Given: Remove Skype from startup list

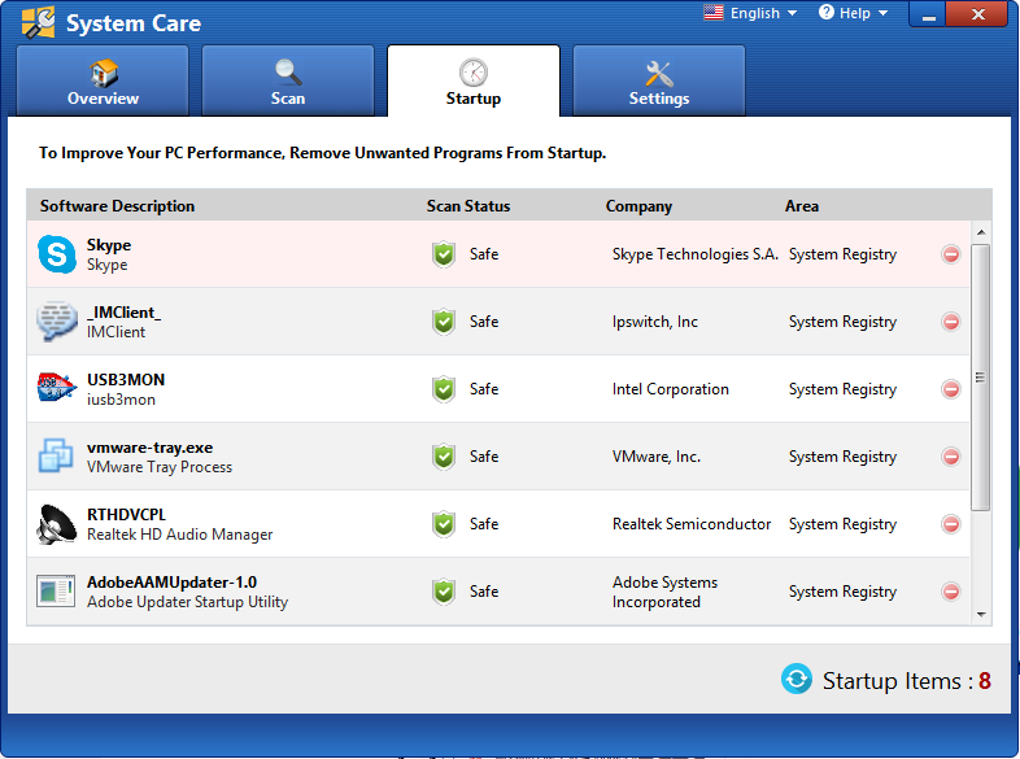Looking at the screenshot, I should point(951,254).
